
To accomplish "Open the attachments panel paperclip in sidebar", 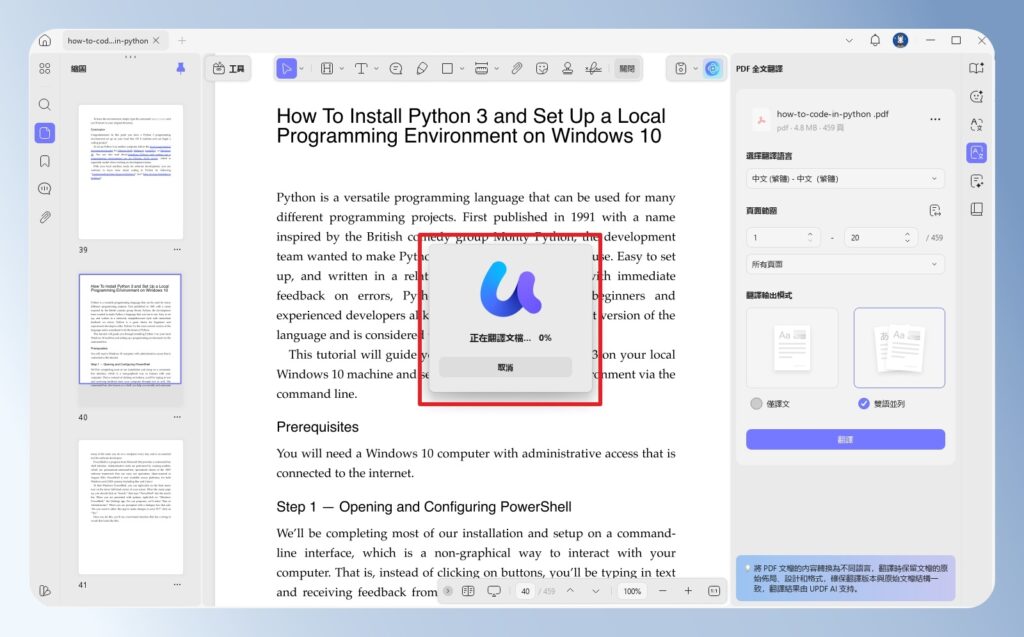I will pyautogui.click(x=44, y=218).
